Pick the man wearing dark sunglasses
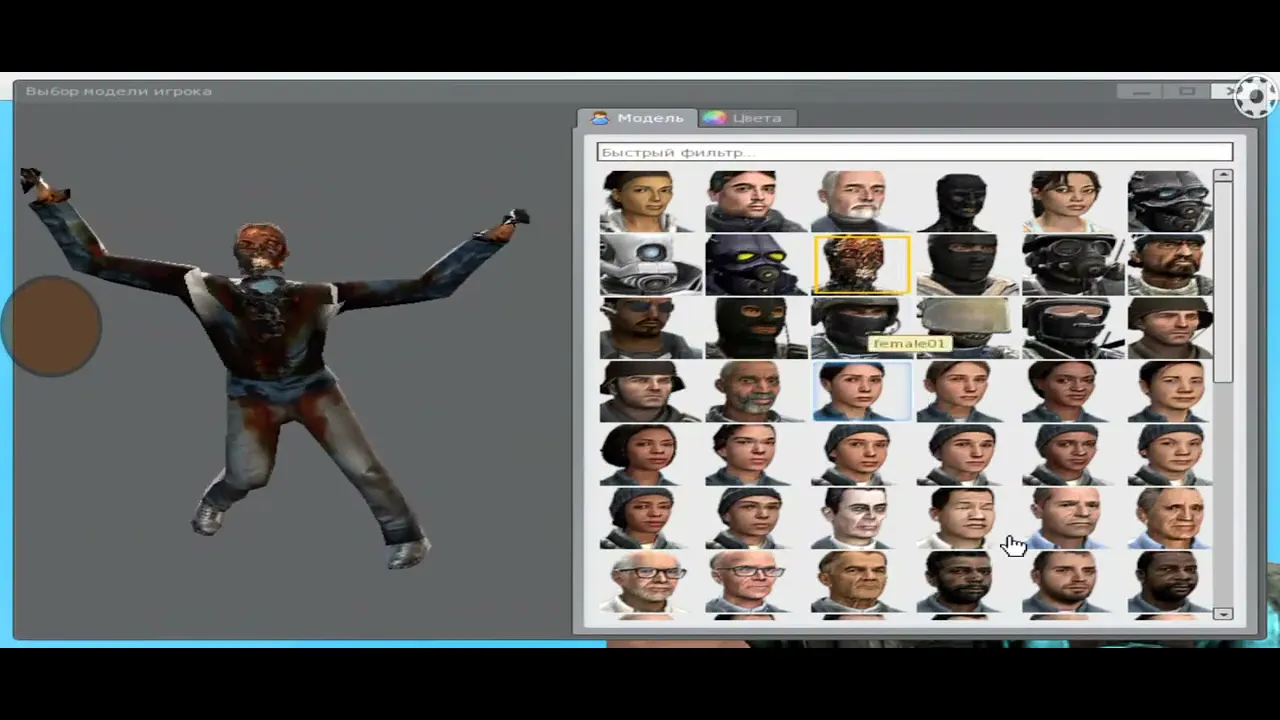Image resolution: width=1280 pixels, height=720 pixels. coord(651,329)
